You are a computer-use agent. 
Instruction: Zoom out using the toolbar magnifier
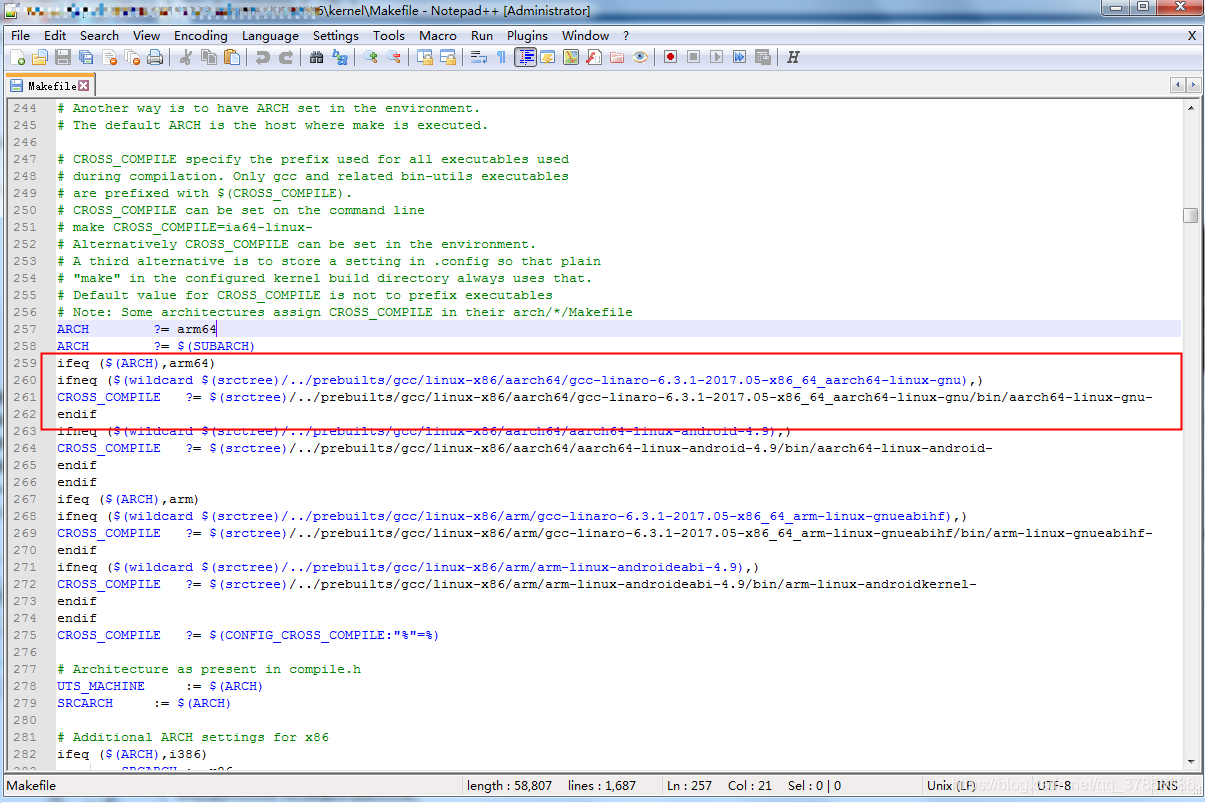[393, 57]
